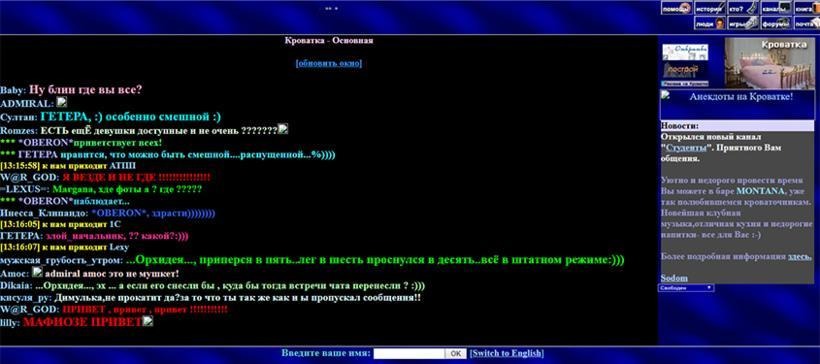Click the OK button next to name field
820x364 pixels.
coord(455,354)
